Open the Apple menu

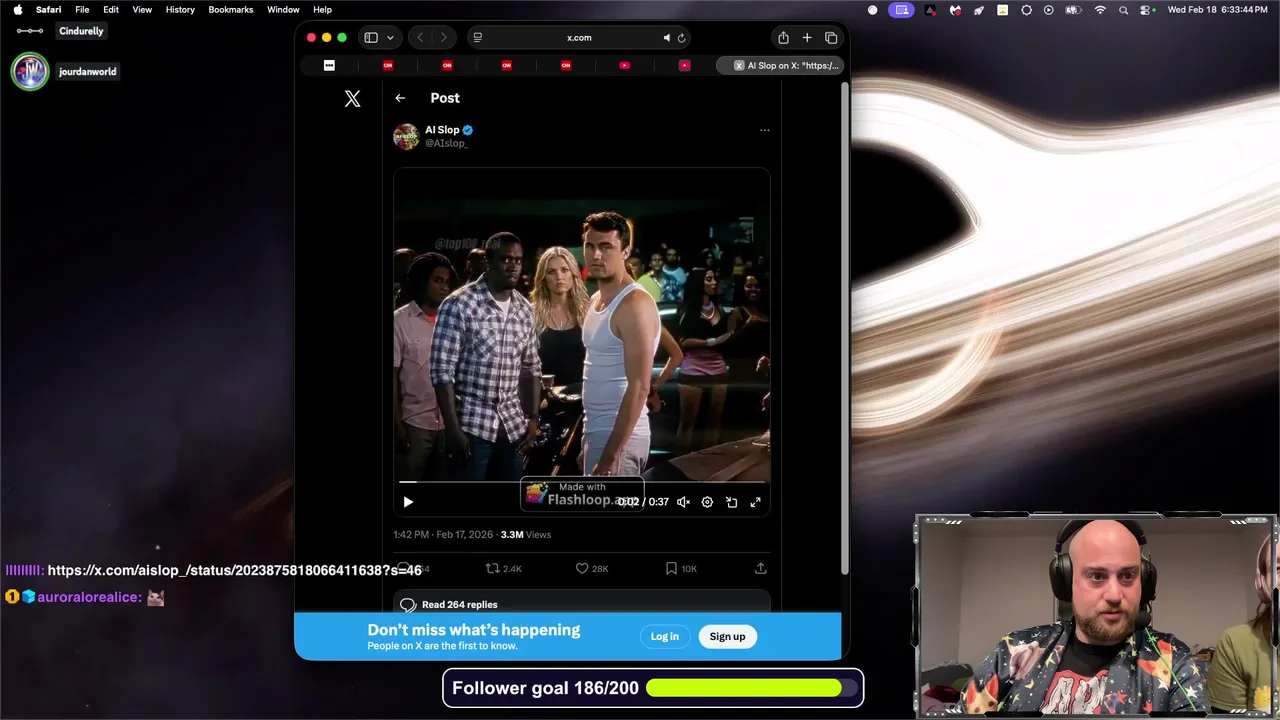coord(17,10)
